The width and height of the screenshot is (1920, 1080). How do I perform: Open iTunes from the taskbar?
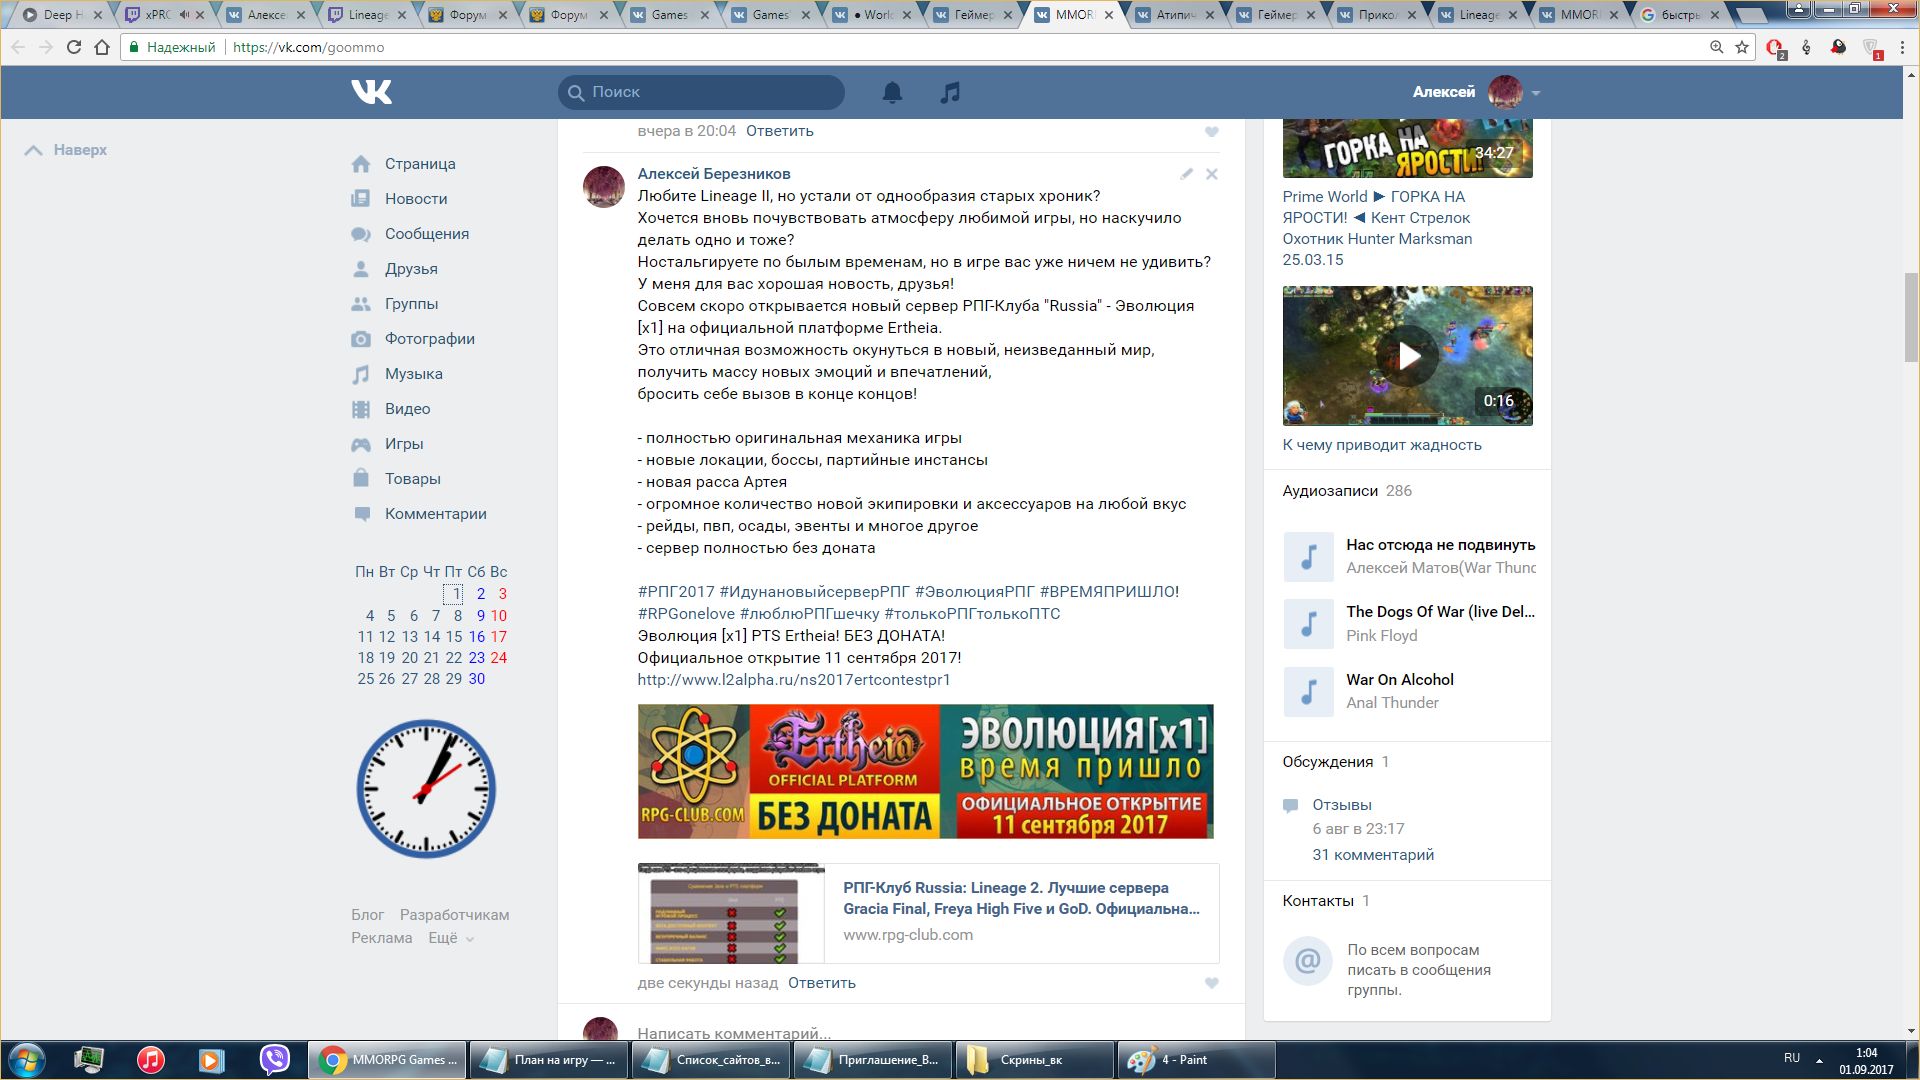pyautogui.click(x=151, y=1060)
